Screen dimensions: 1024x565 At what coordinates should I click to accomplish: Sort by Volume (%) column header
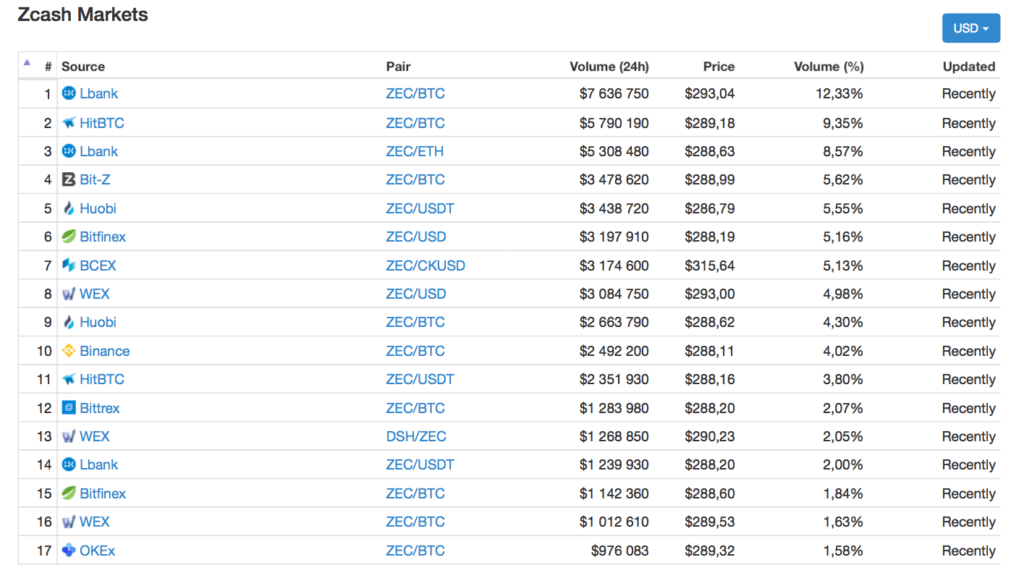(829, 67)
